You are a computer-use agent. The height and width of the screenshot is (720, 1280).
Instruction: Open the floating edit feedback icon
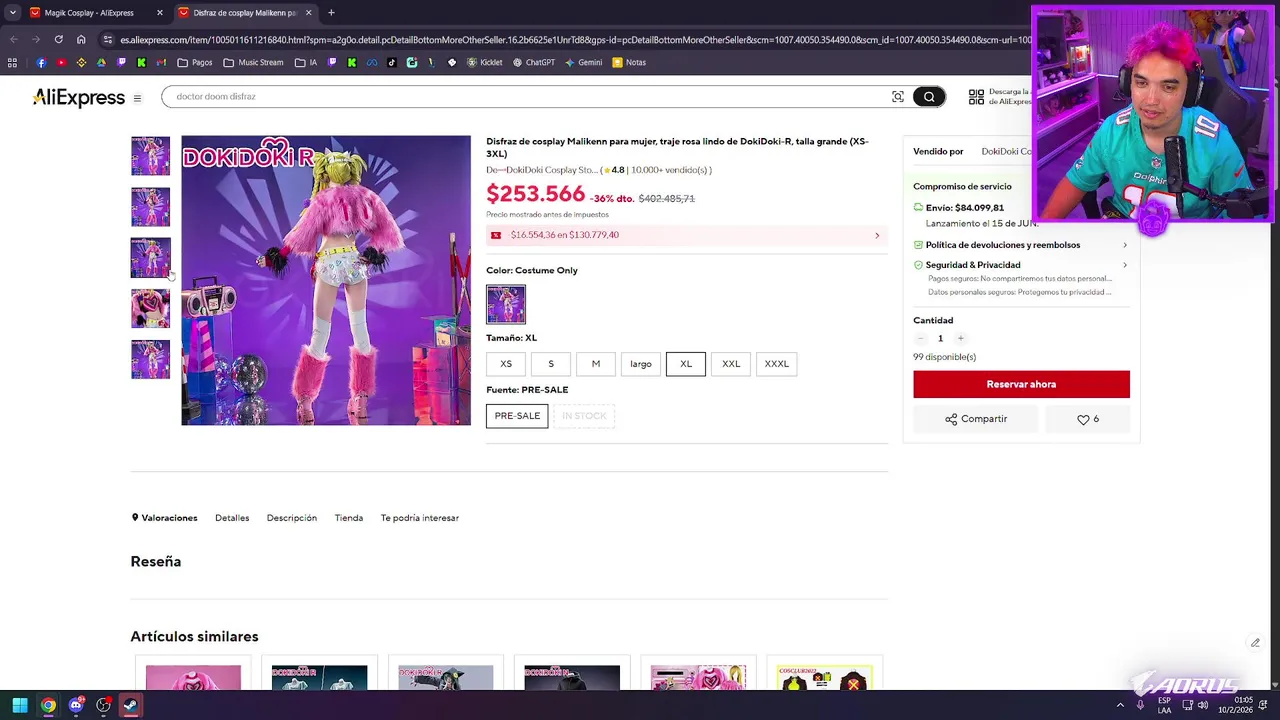coord(1255,643)
